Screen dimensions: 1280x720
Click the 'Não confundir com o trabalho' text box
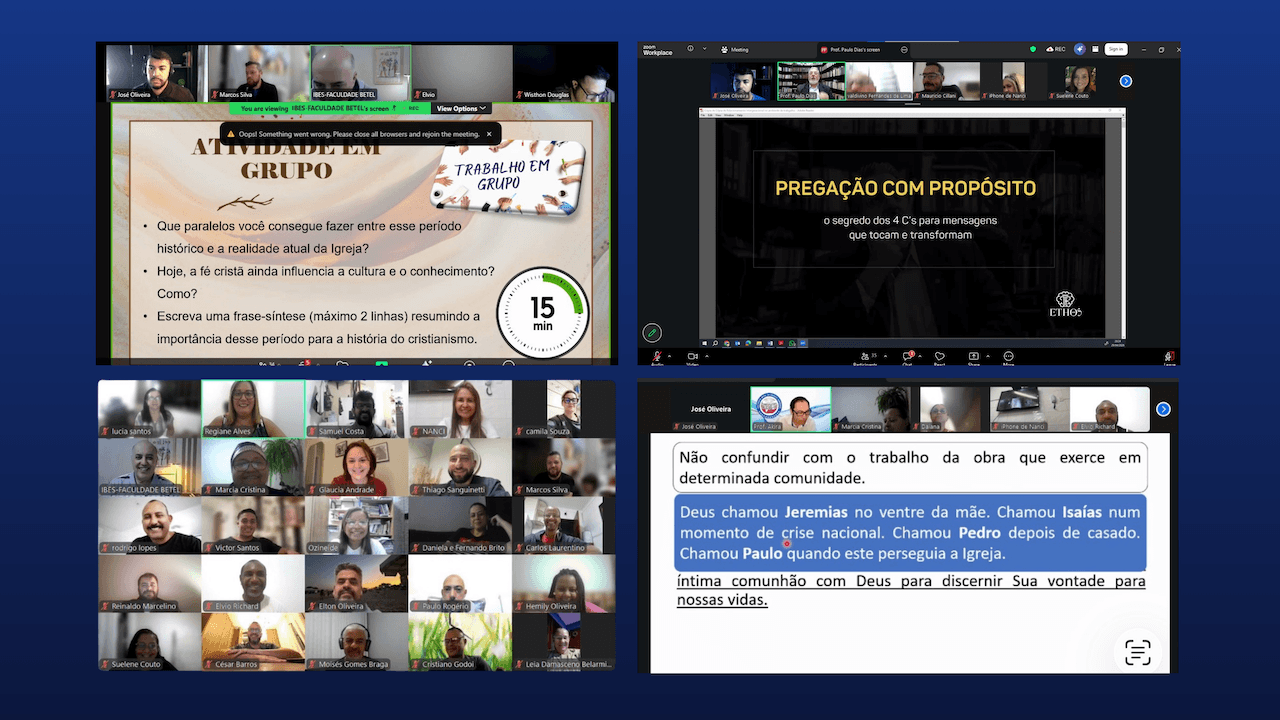pyautogui.click(x=910, y=467)
